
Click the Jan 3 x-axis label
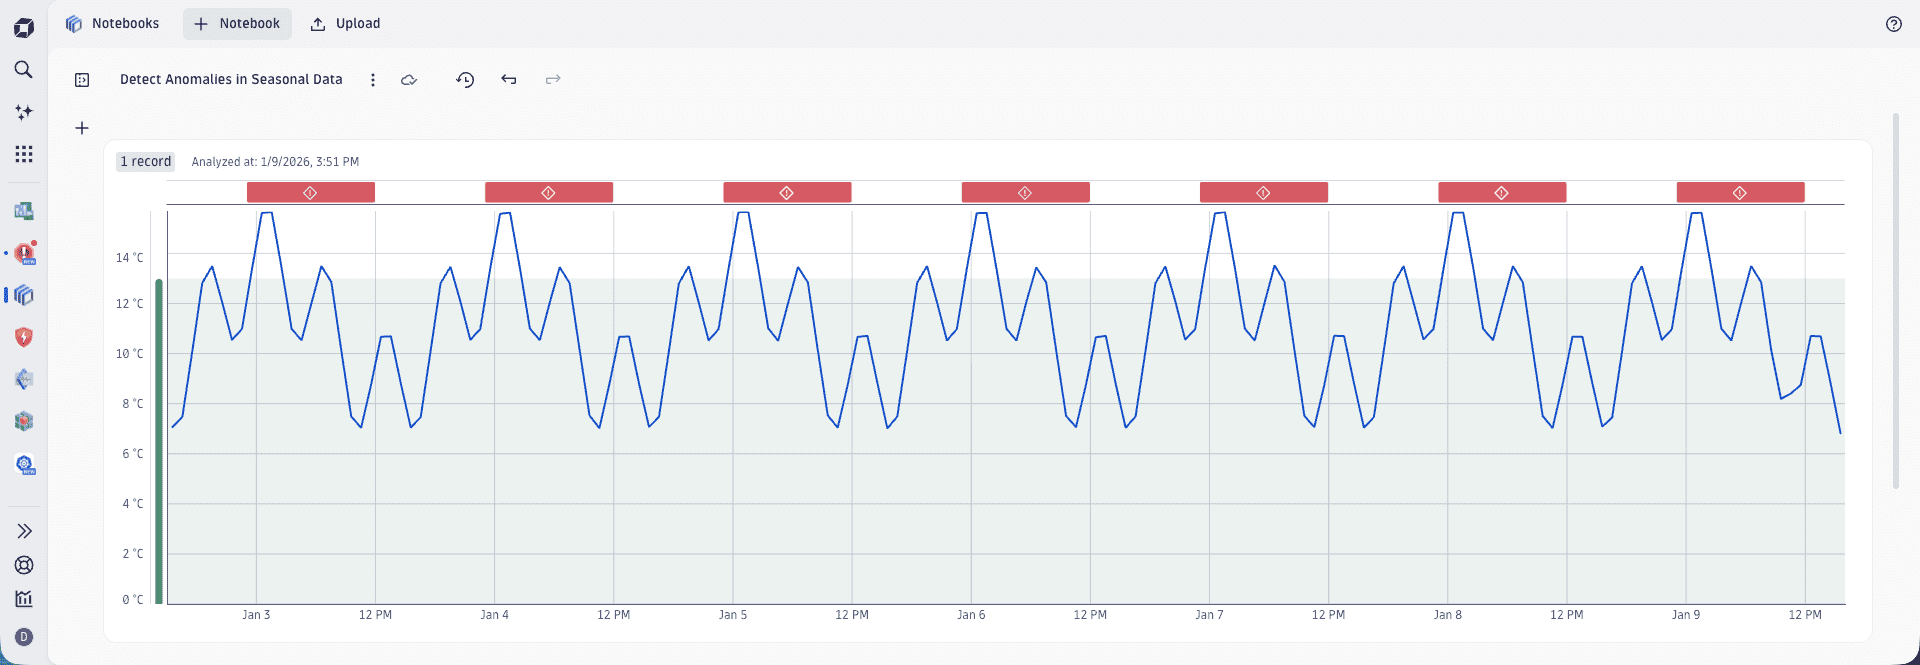tap(256, 615)
